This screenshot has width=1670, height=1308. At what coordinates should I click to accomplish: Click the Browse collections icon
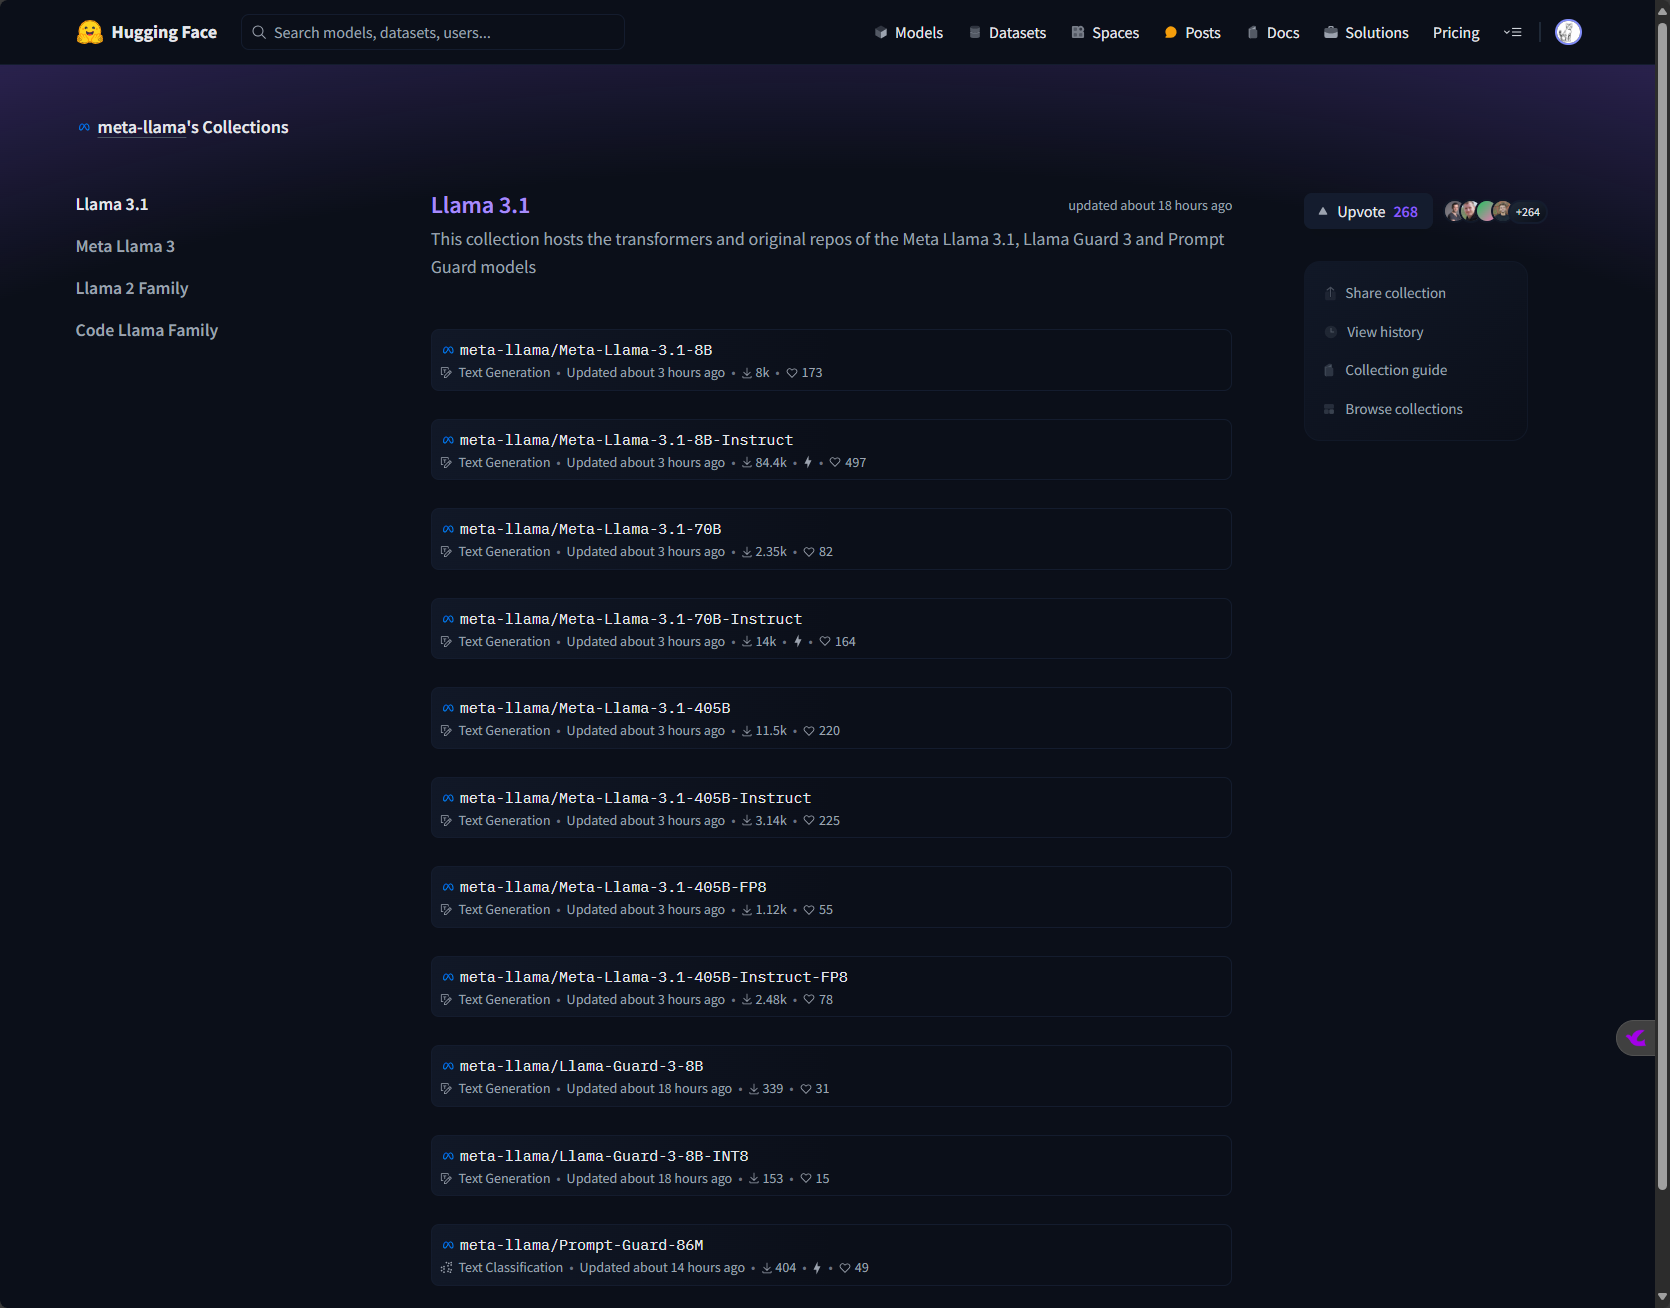point(1329,409)
